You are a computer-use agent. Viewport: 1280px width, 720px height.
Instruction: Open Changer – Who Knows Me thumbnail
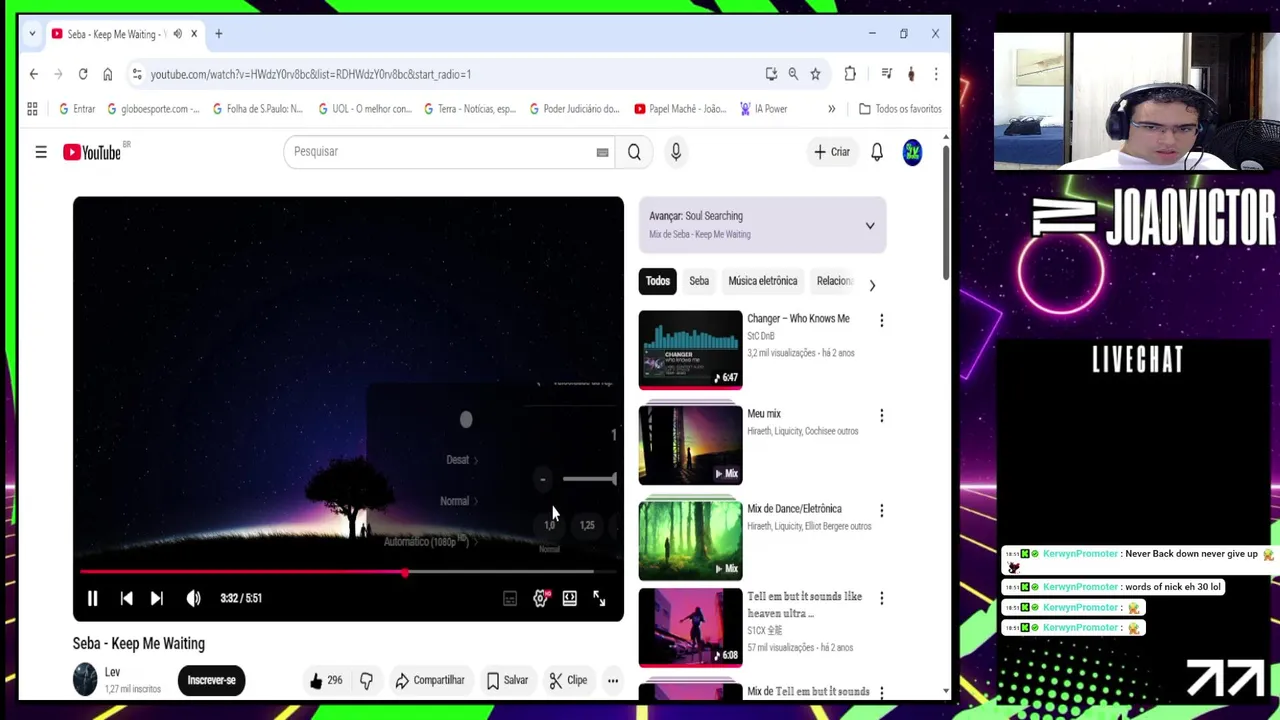[691, 349]
